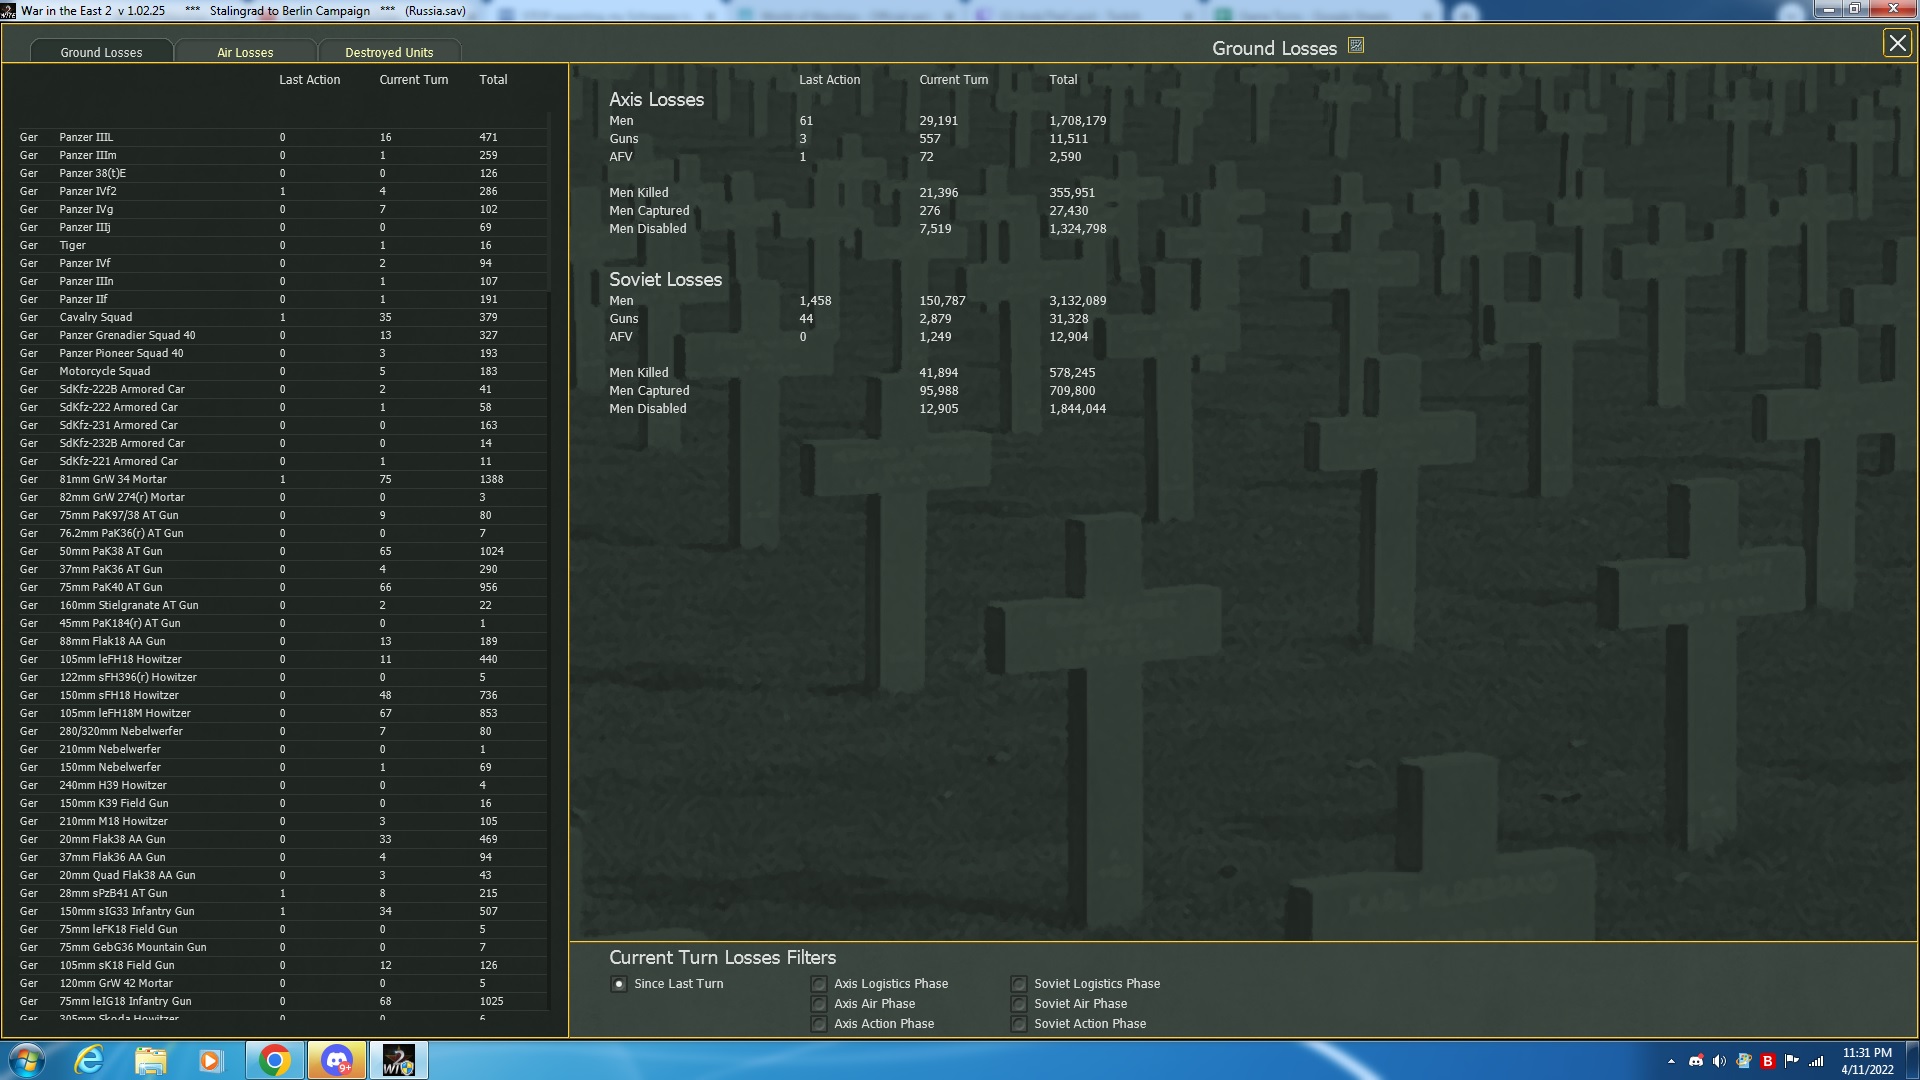The width and height of the screenshot is (1920, 1080).
Task: Enable the Axis Logistics Phase filter
Action: point(819,984)
